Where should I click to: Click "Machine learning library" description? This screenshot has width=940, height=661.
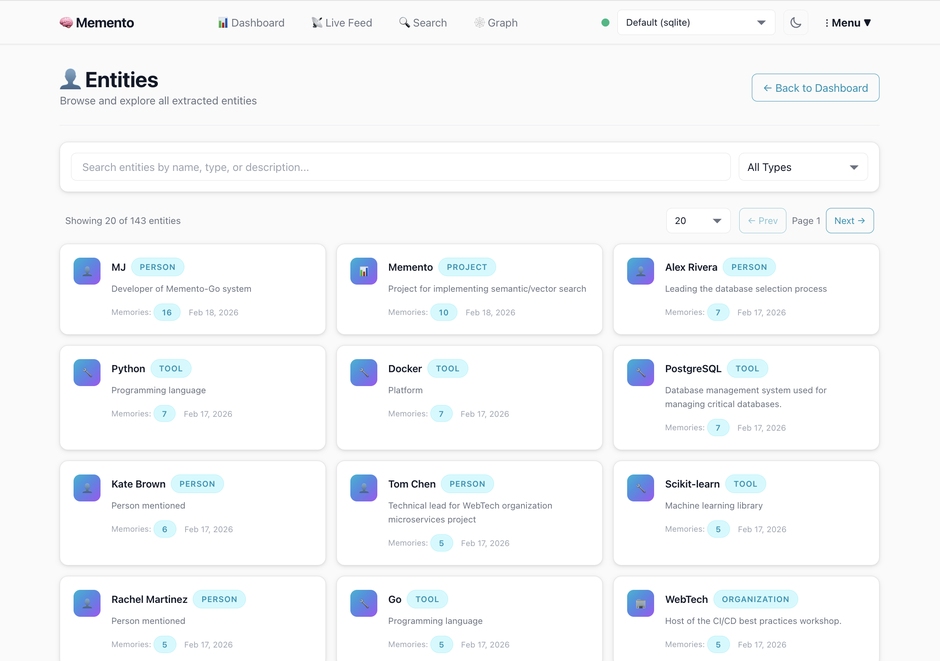point(713,506)
